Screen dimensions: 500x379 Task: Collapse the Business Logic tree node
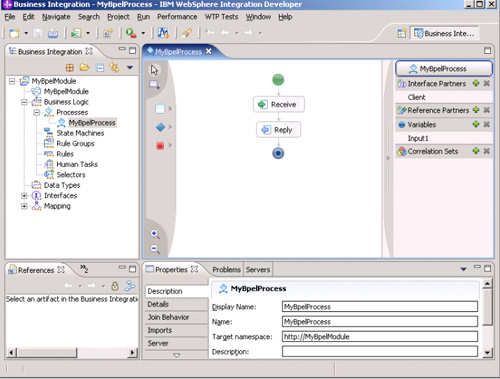24,102
